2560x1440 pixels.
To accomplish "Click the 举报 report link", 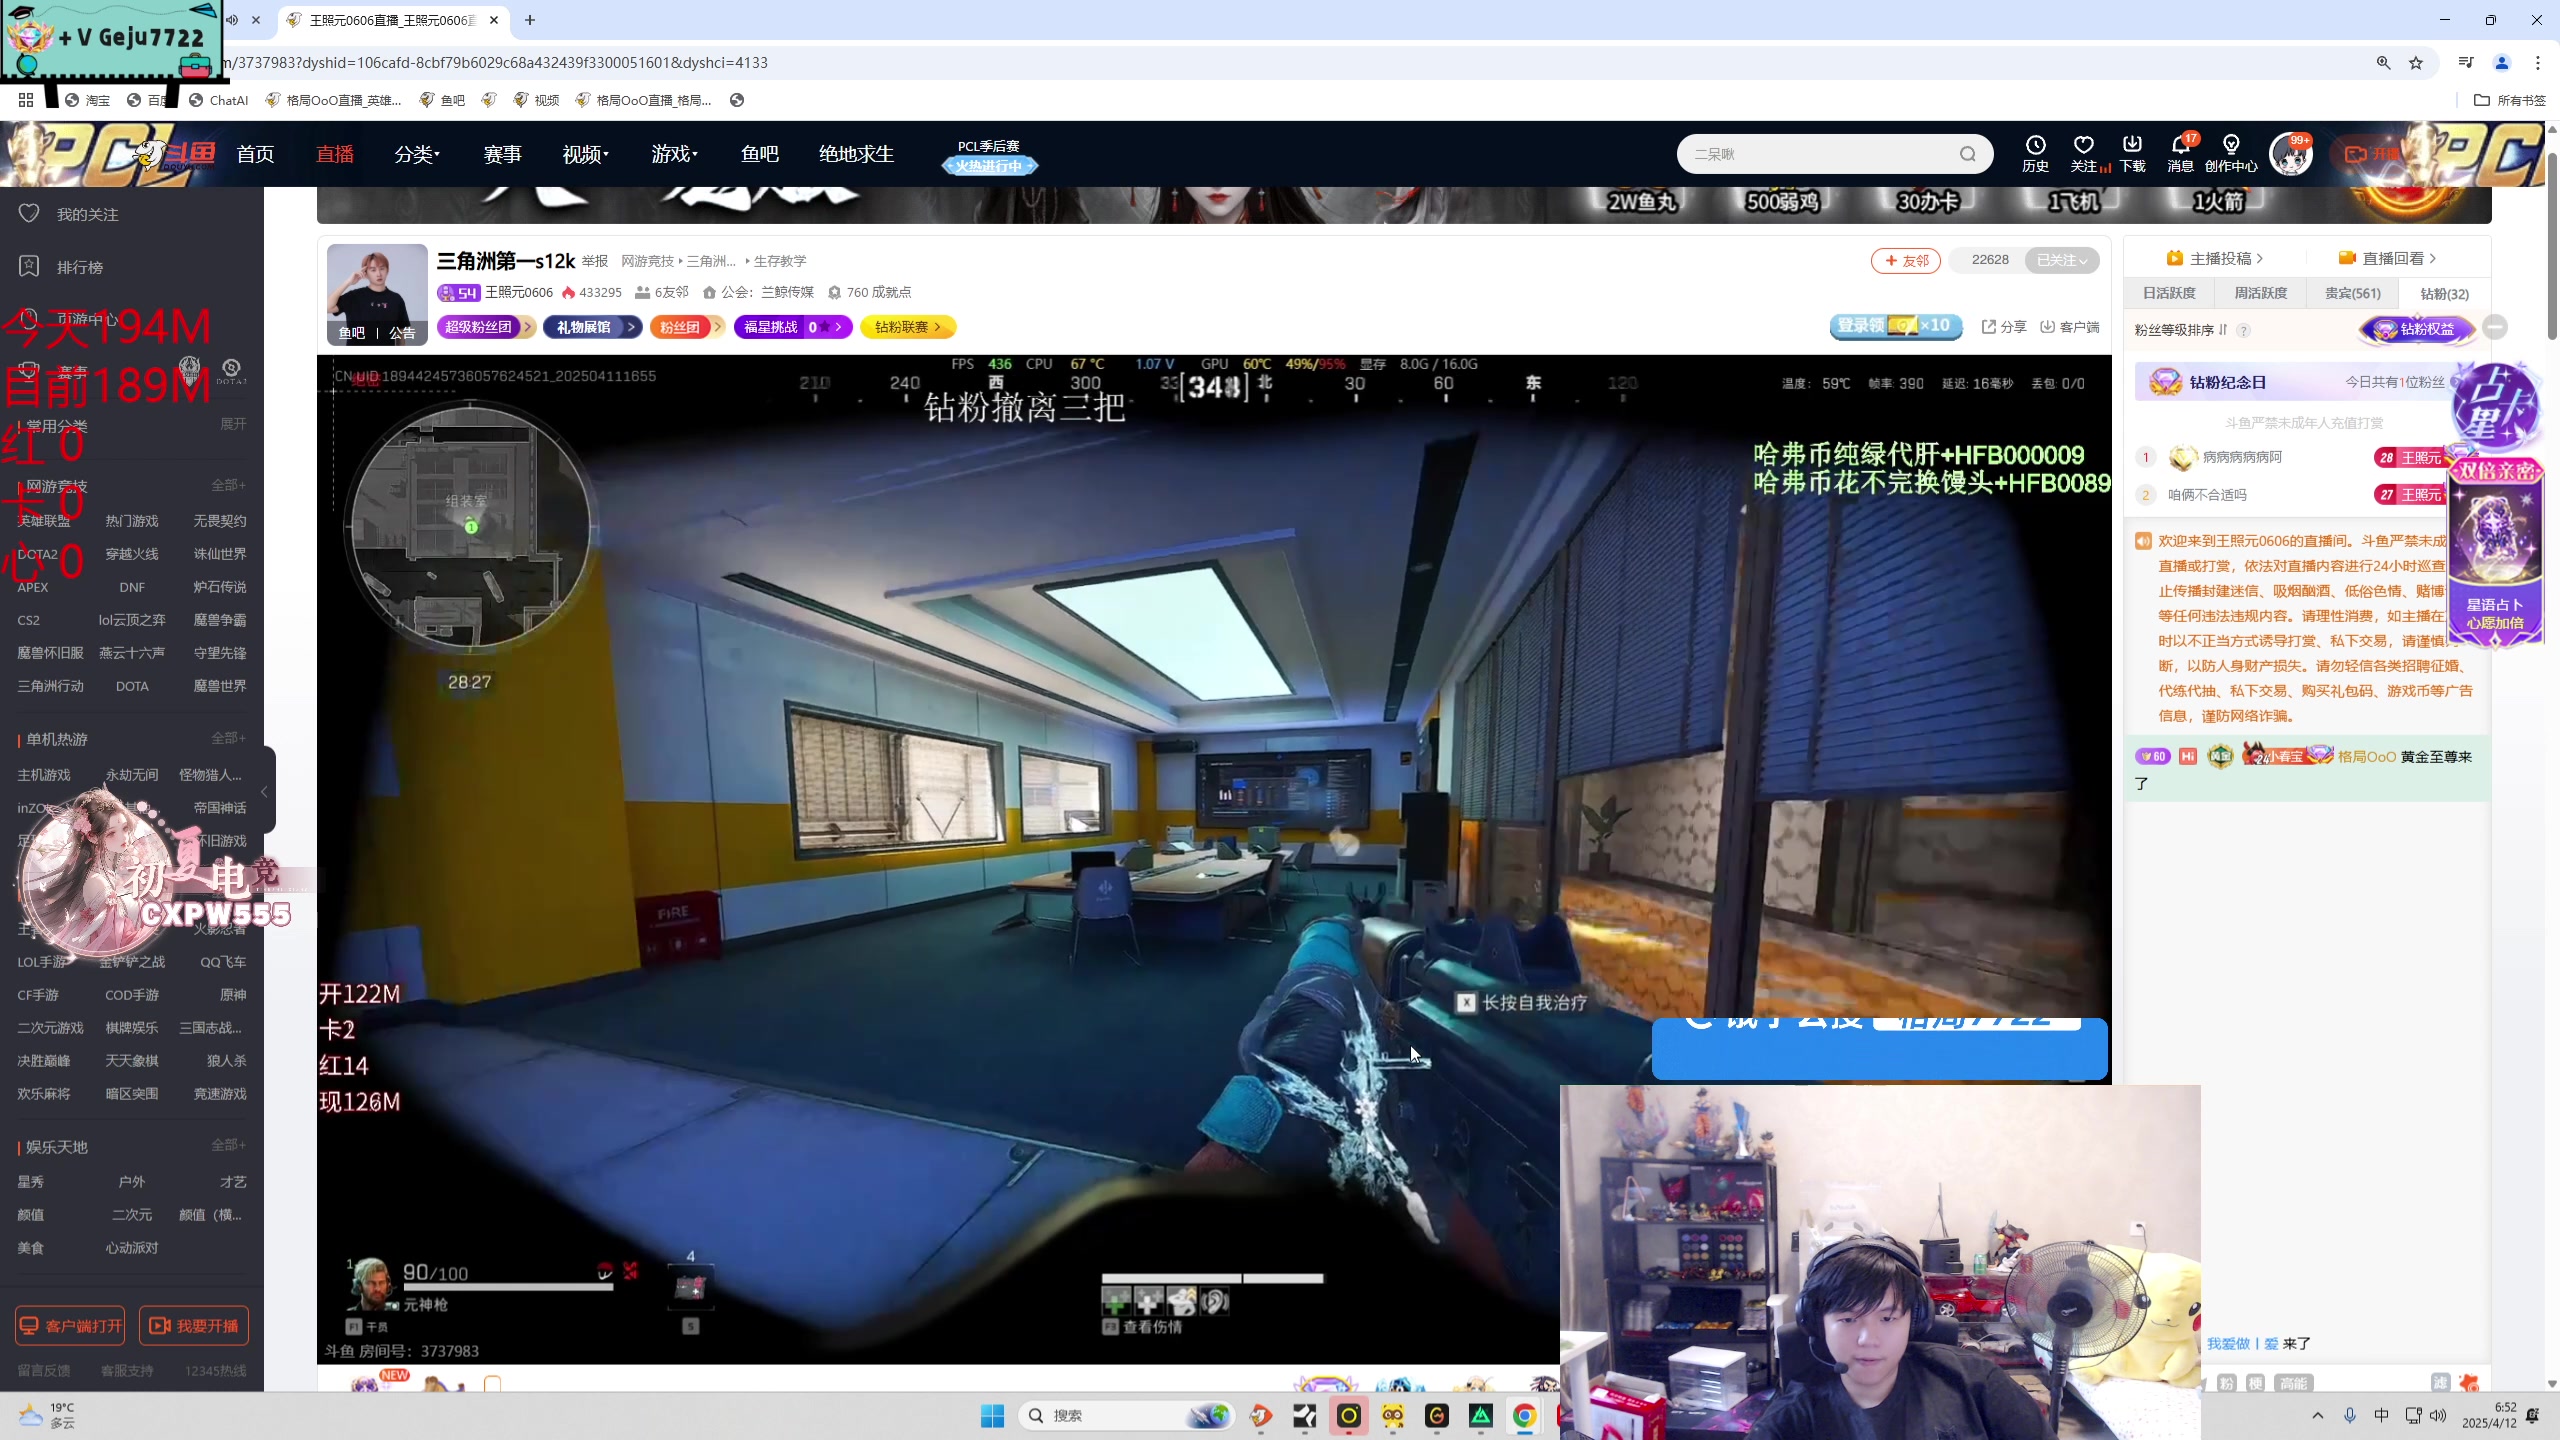I will (x=595, y=261).
